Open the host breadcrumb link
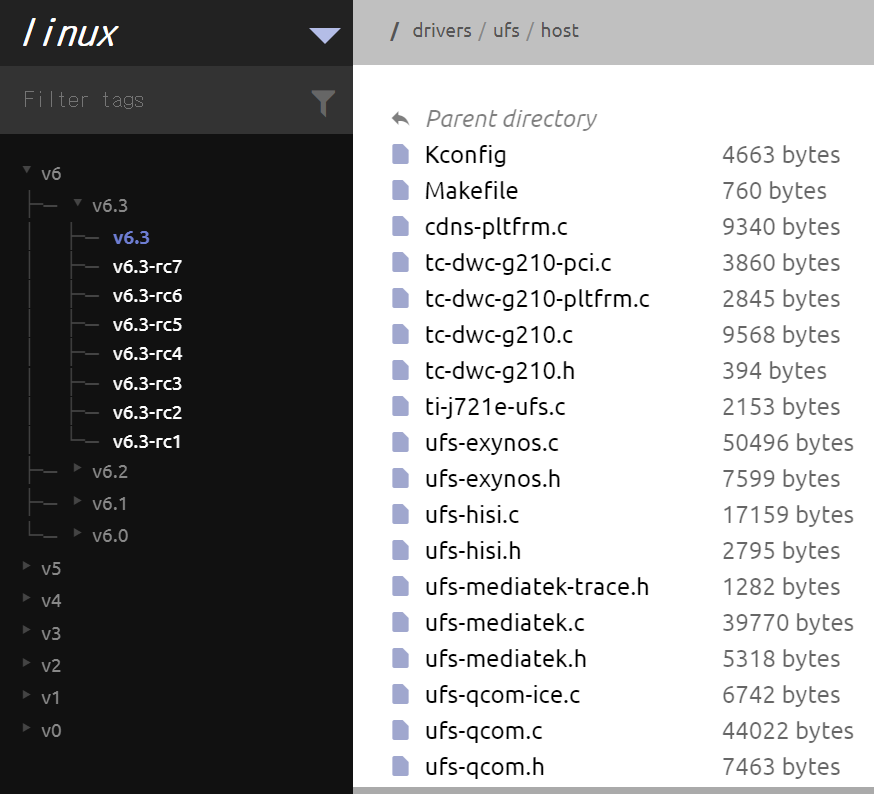 pyautogui.click(x=560, y=31)
